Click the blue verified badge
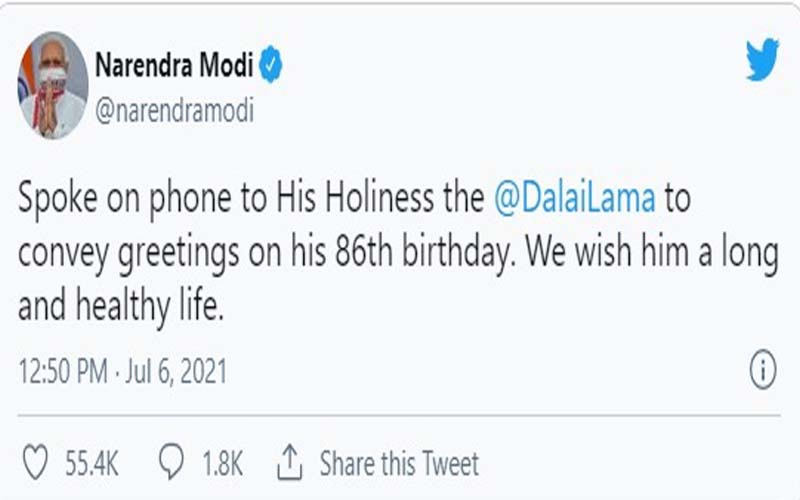 click(x=271, y=64)
